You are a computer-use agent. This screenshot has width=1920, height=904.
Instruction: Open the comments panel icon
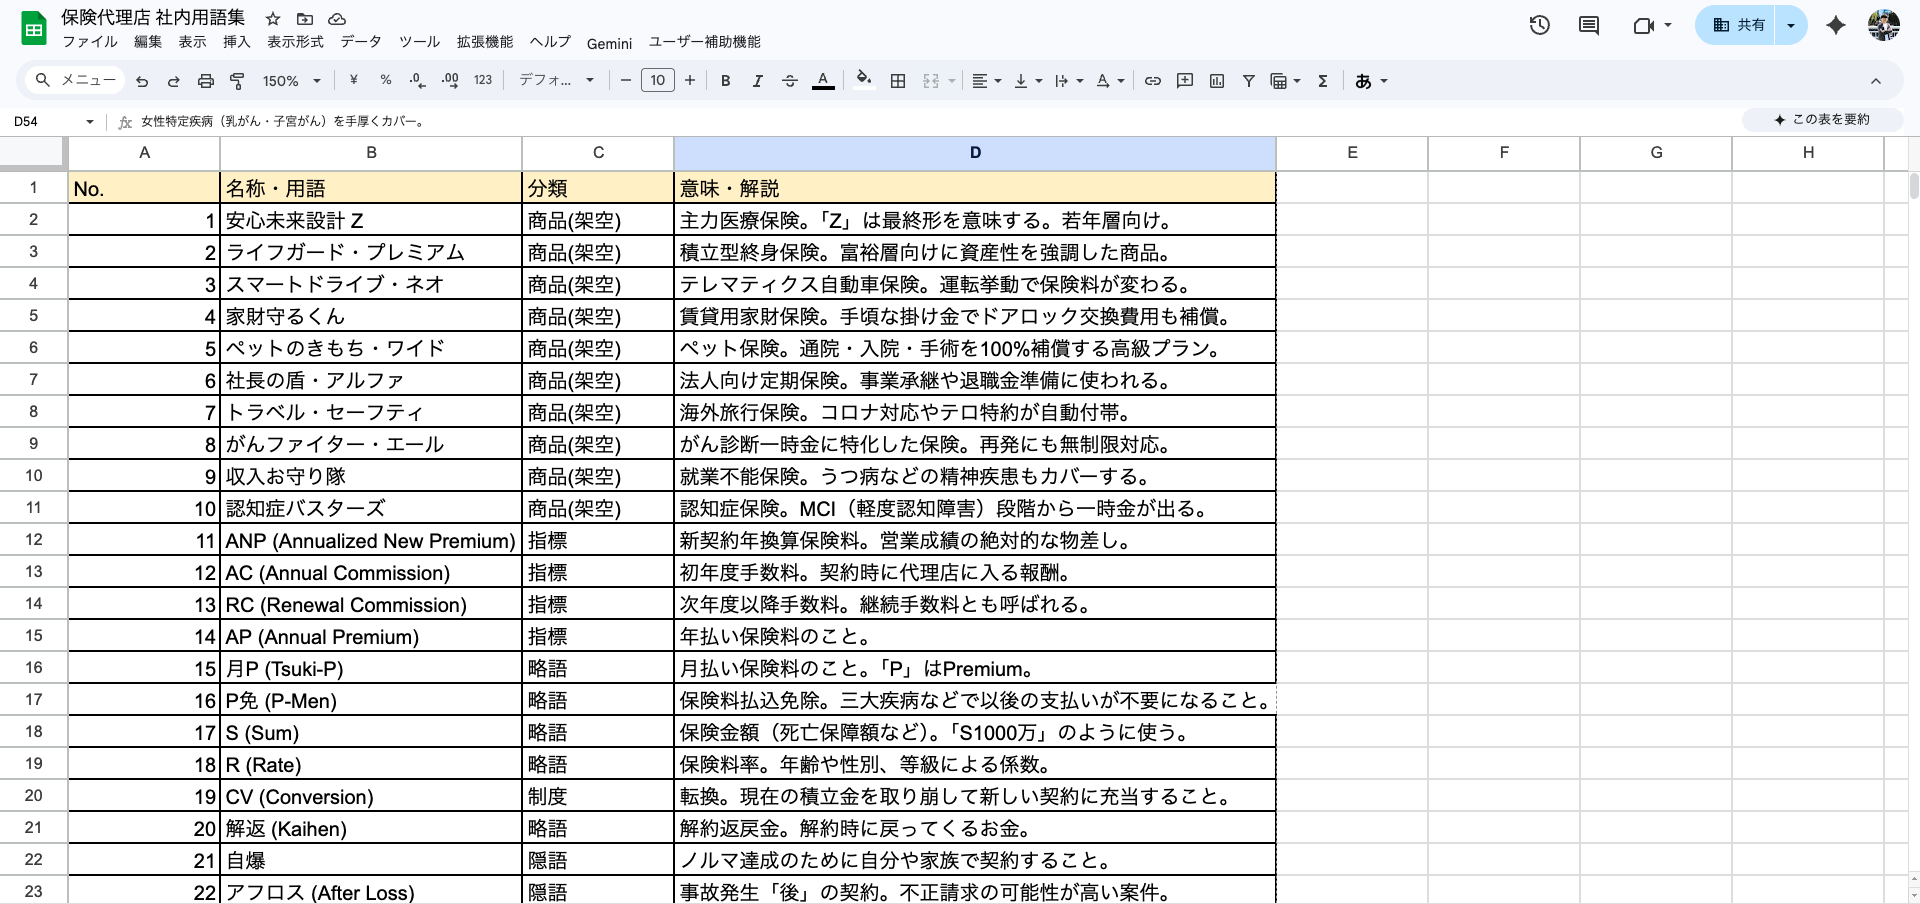click(1588, 26)
